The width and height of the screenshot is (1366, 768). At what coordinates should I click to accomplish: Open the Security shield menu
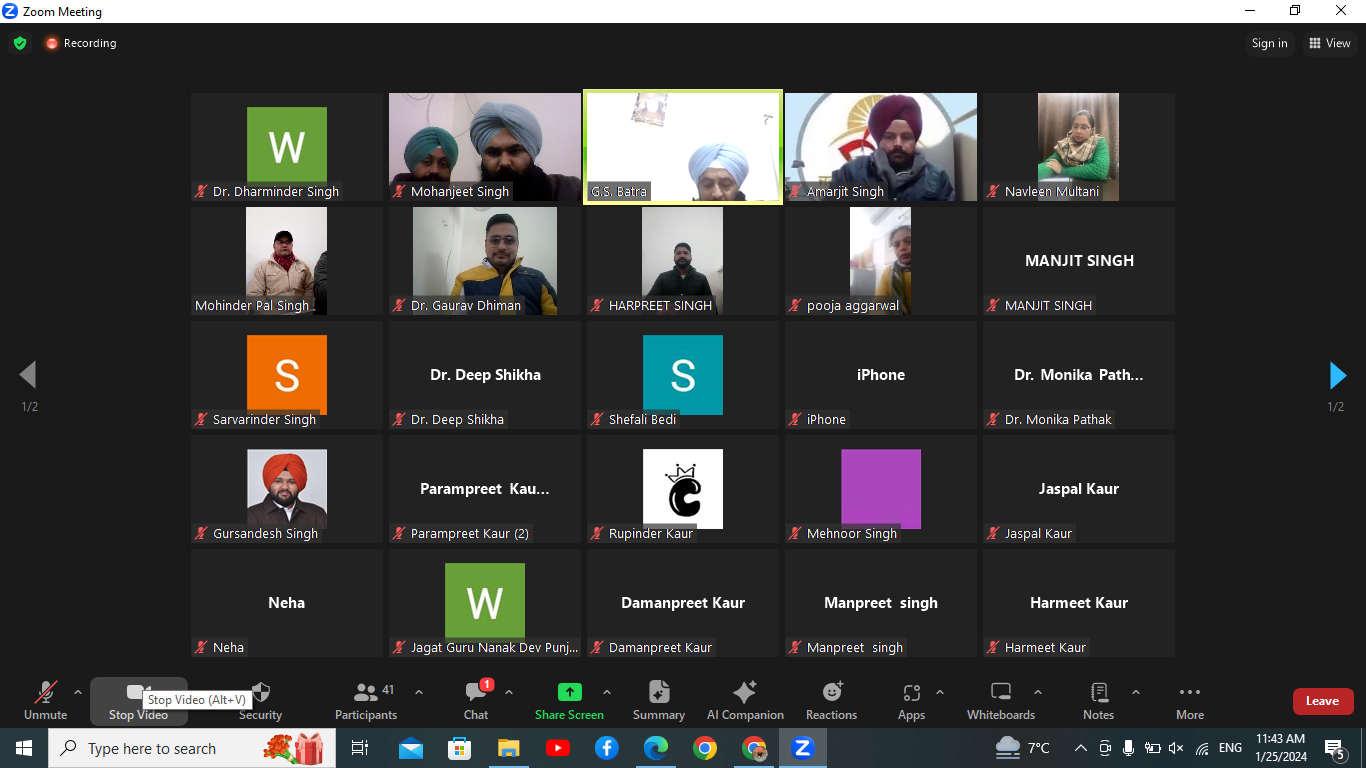point(260,700)
